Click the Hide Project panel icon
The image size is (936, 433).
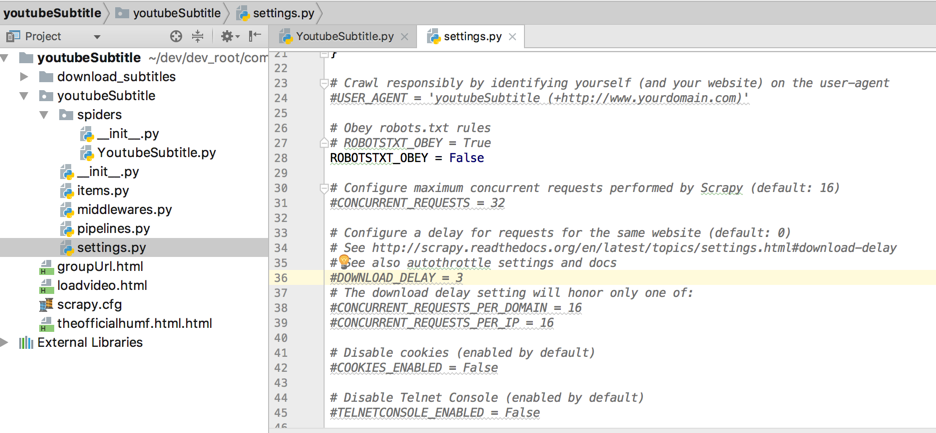pyautogui.click(x=255, y=36)
